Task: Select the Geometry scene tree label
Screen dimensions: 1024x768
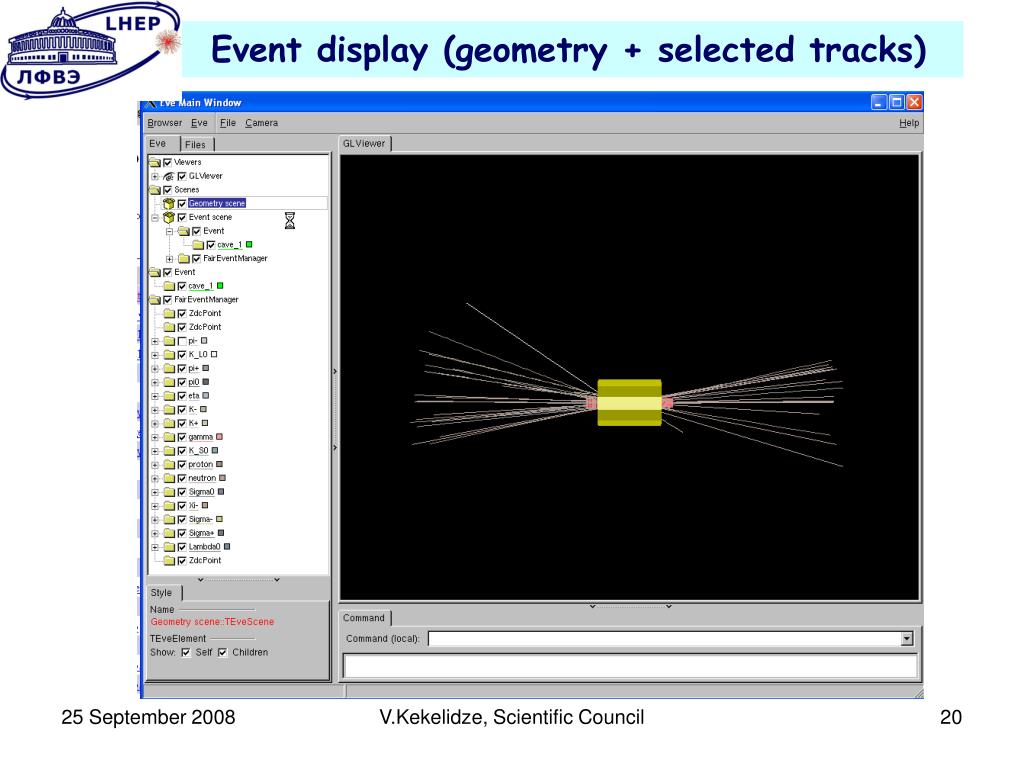Action: pyautogui.click(x=217, y=204)
